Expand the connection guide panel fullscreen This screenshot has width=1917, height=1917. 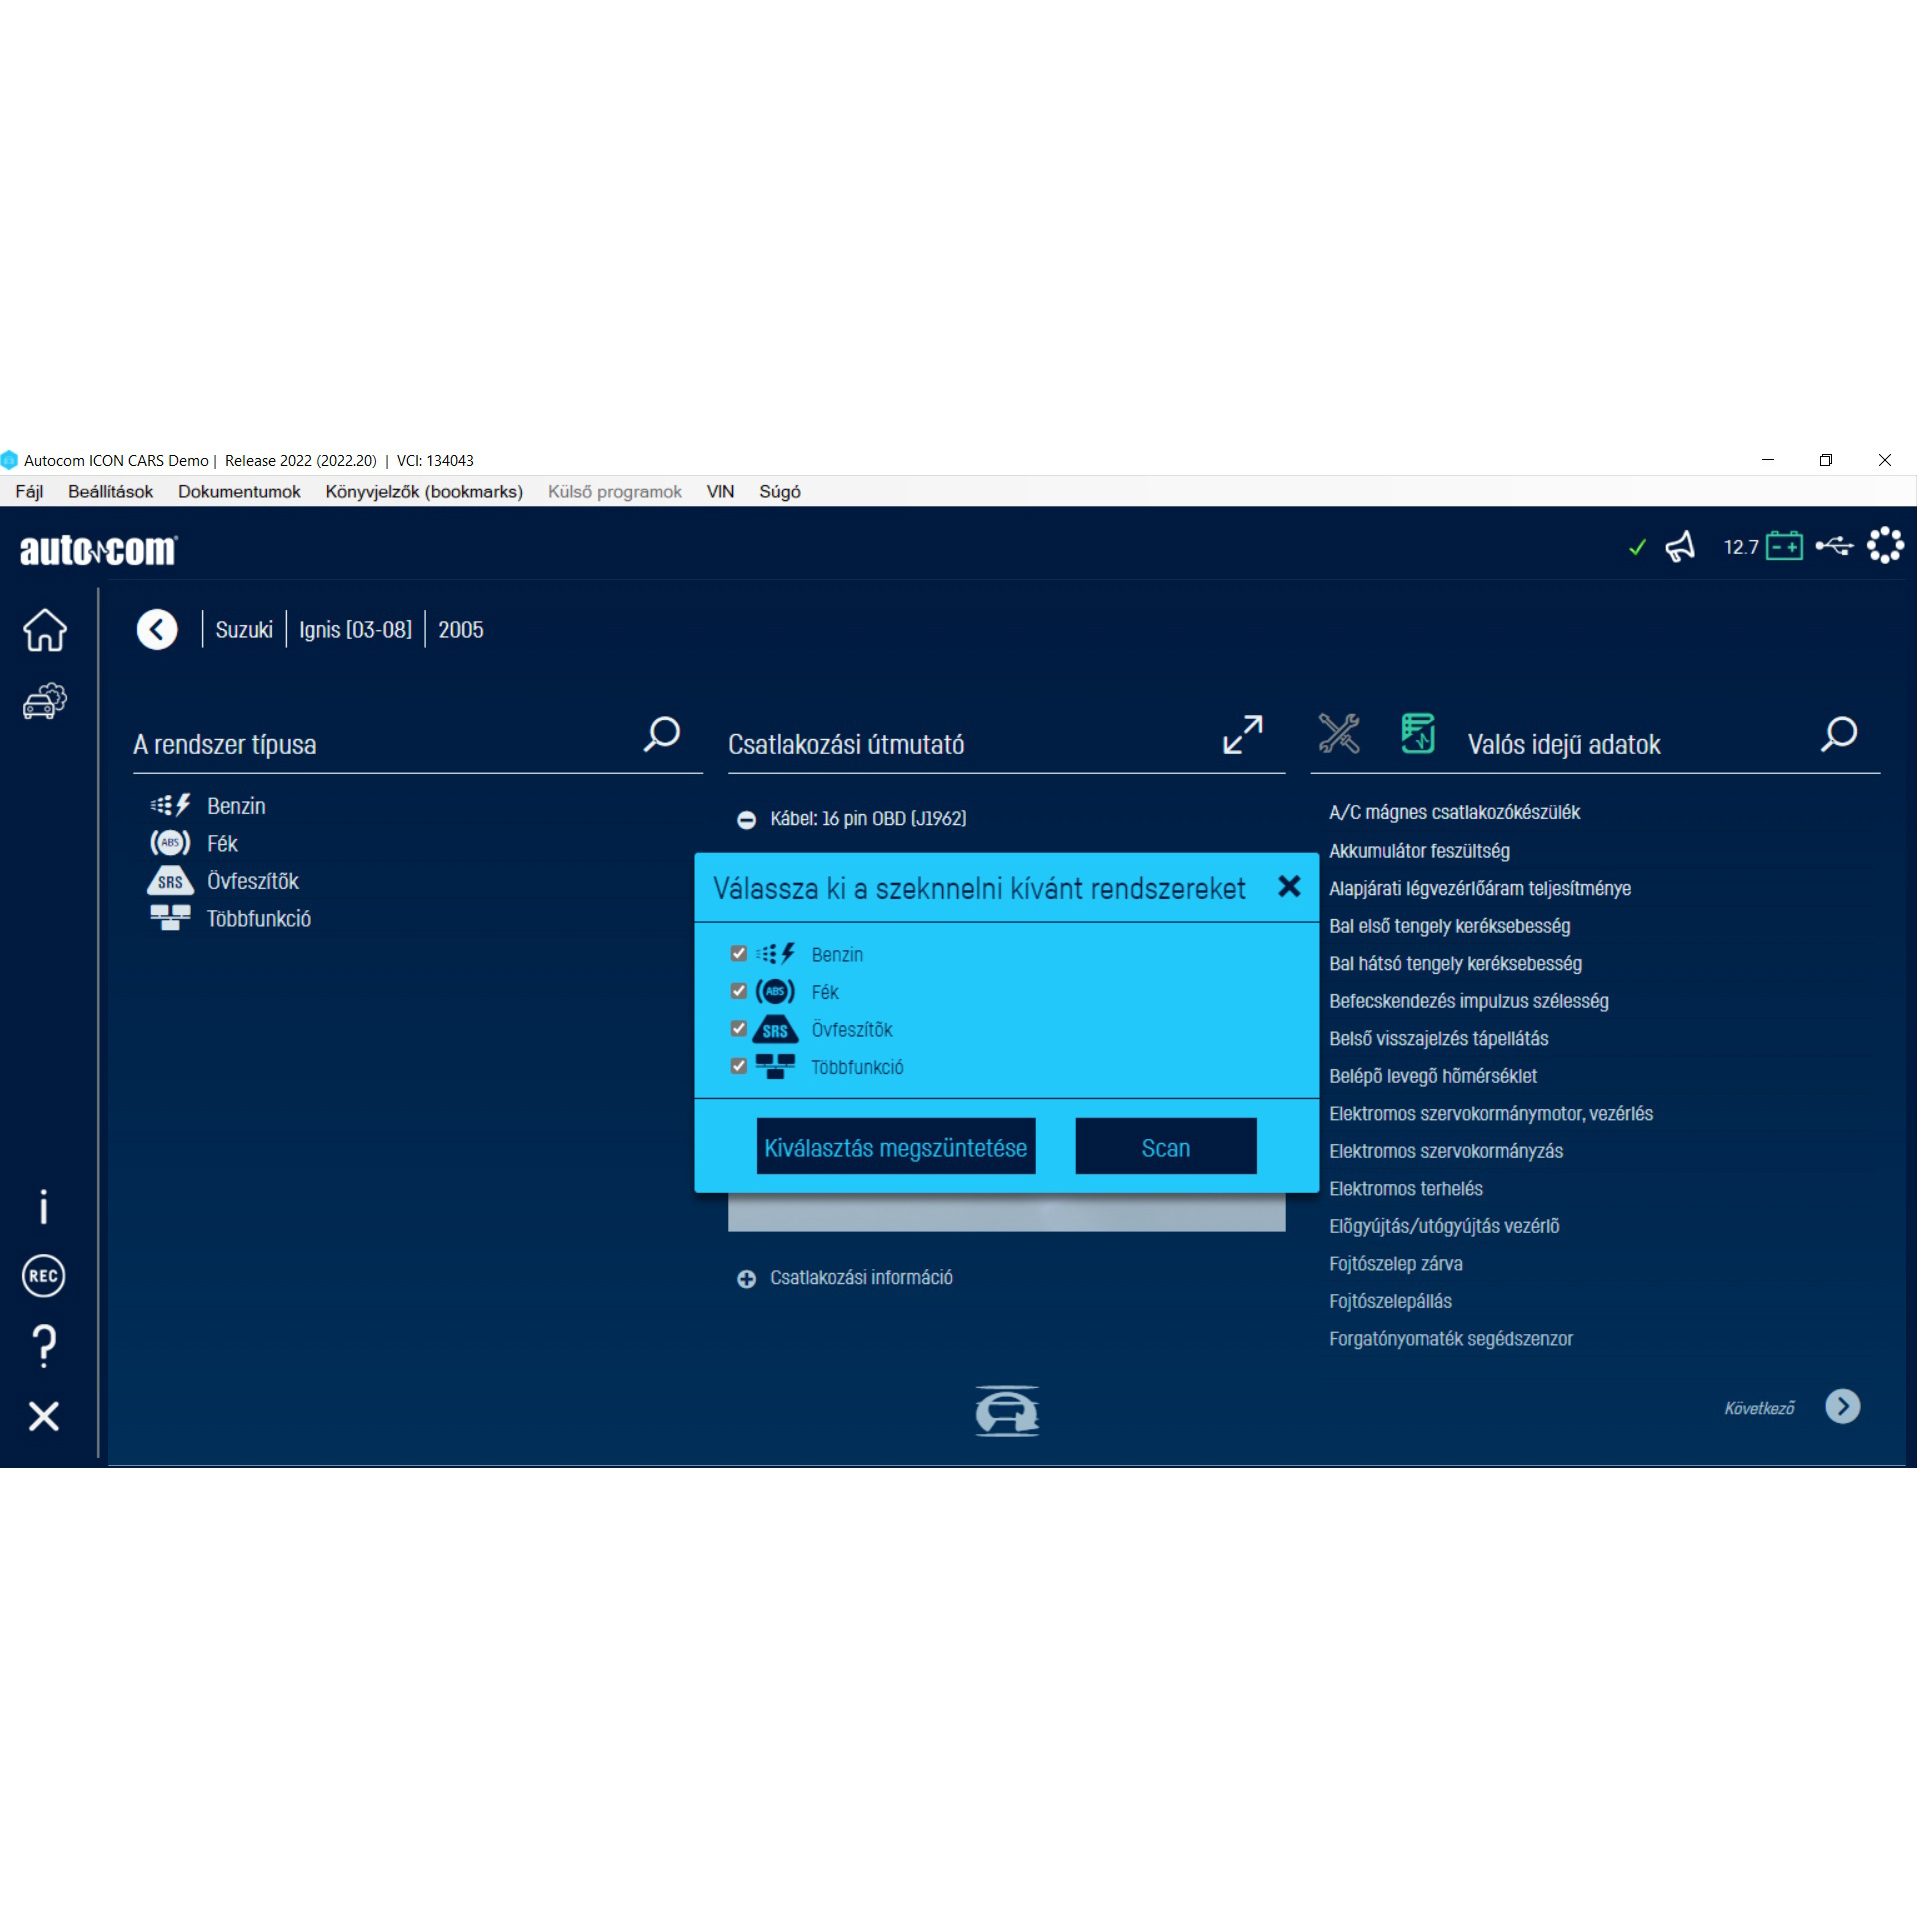1242,734
